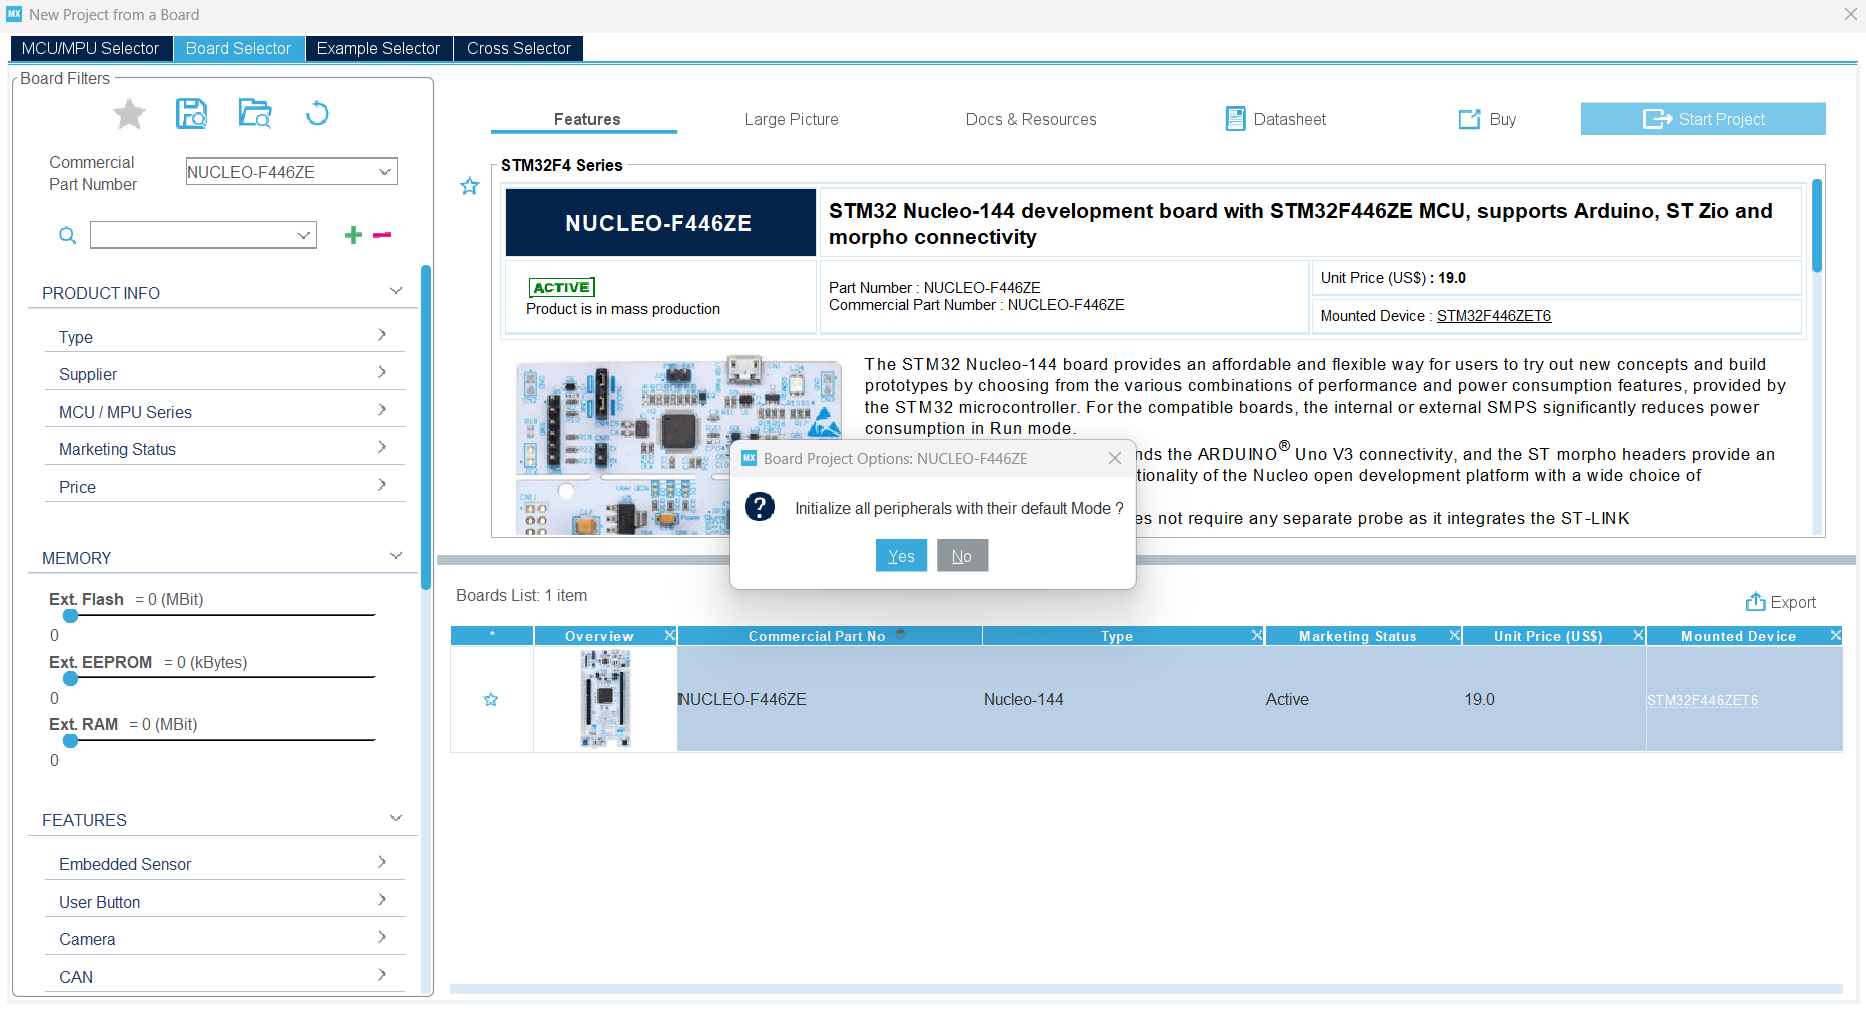Open the Commercial Part Number dropdown
Image resolution: width=1866 pixels, height=1015 pixels.
pyautogui.click(x=385, y=171)
